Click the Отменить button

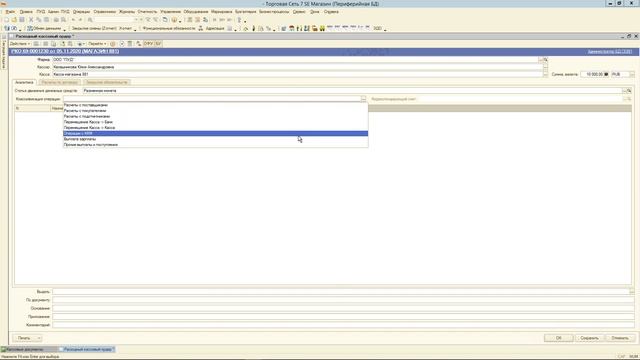click(620, 338)
